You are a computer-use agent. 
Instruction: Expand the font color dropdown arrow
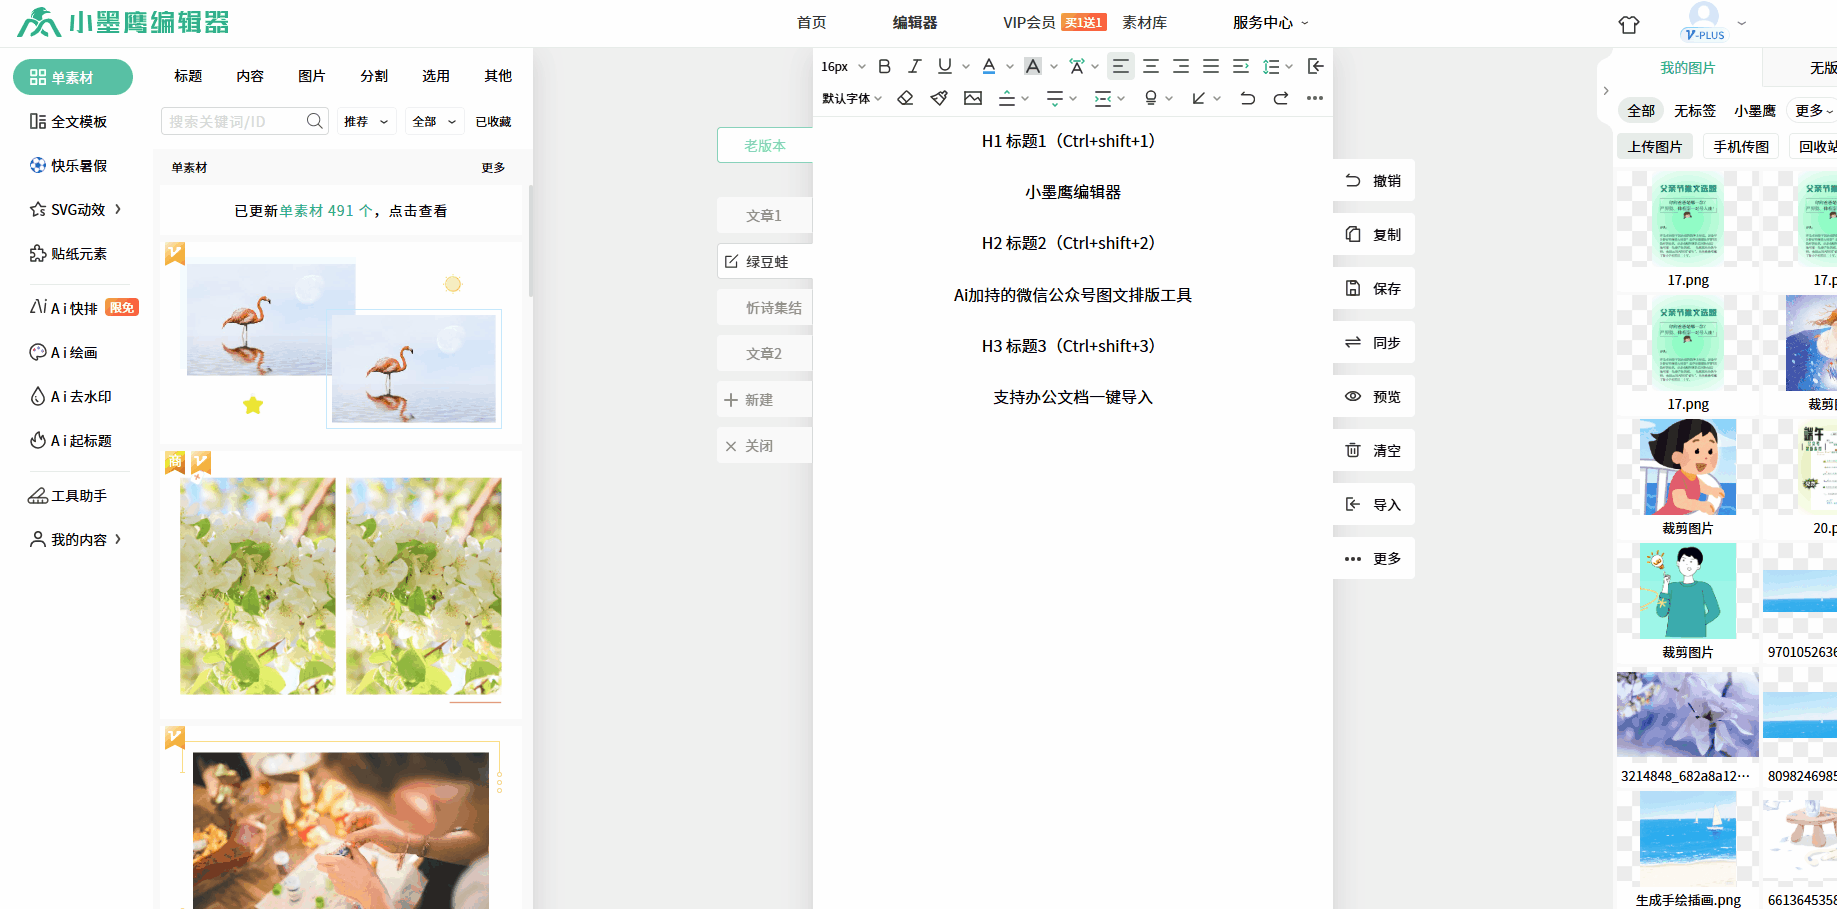pos(1010,66)
